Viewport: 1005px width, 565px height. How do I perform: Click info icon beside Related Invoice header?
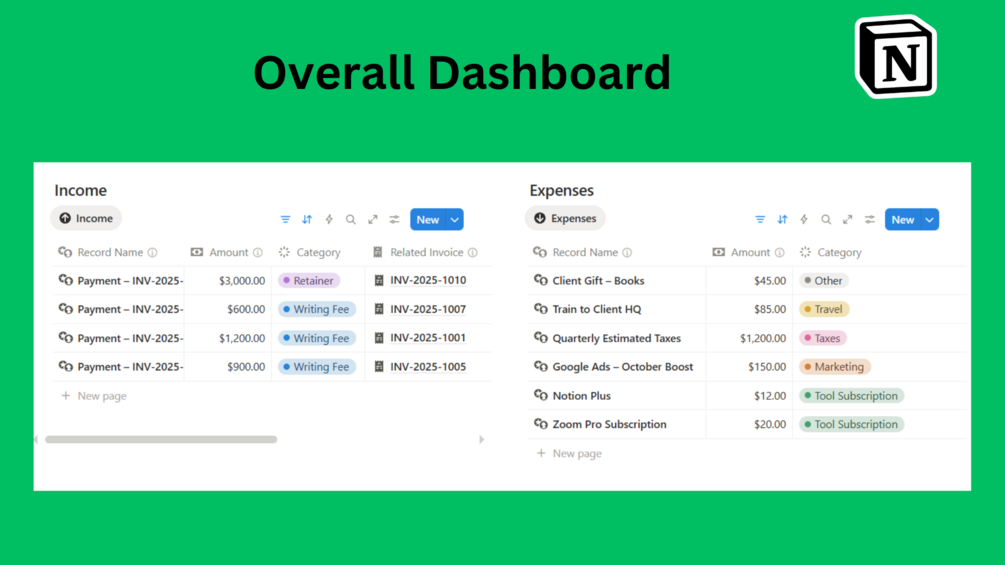click(x=472, y=252)
